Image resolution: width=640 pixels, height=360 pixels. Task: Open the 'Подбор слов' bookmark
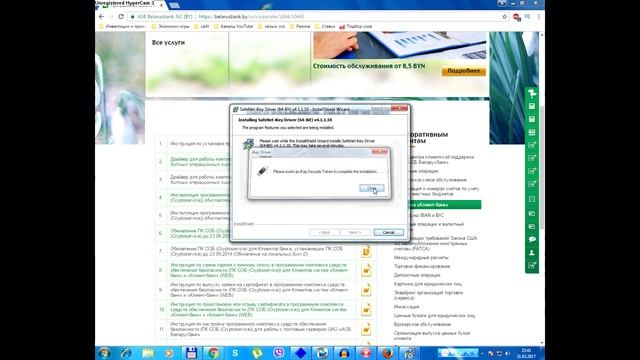point(356,27)
